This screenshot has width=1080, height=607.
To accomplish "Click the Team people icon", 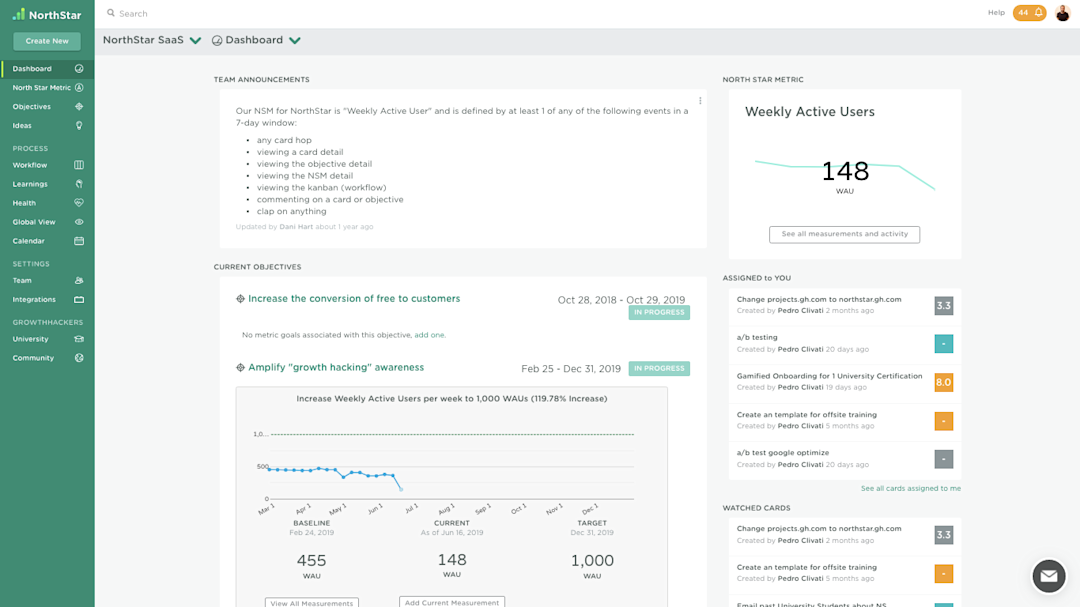I will point(79,280).
